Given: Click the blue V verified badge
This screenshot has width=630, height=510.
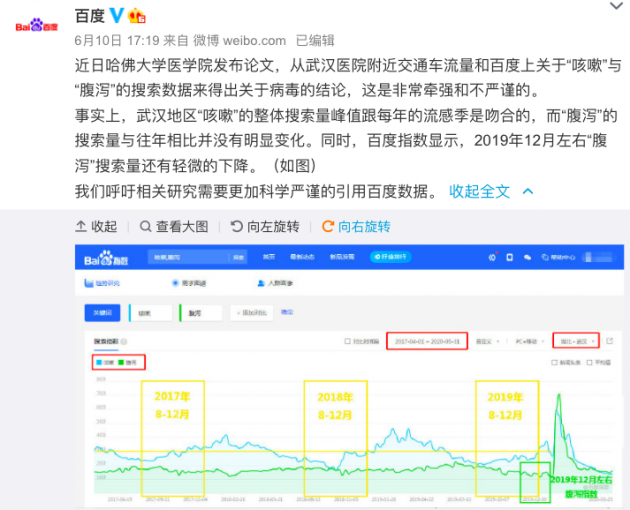Looking at the screenshot, I should click(x=117, y=16).
